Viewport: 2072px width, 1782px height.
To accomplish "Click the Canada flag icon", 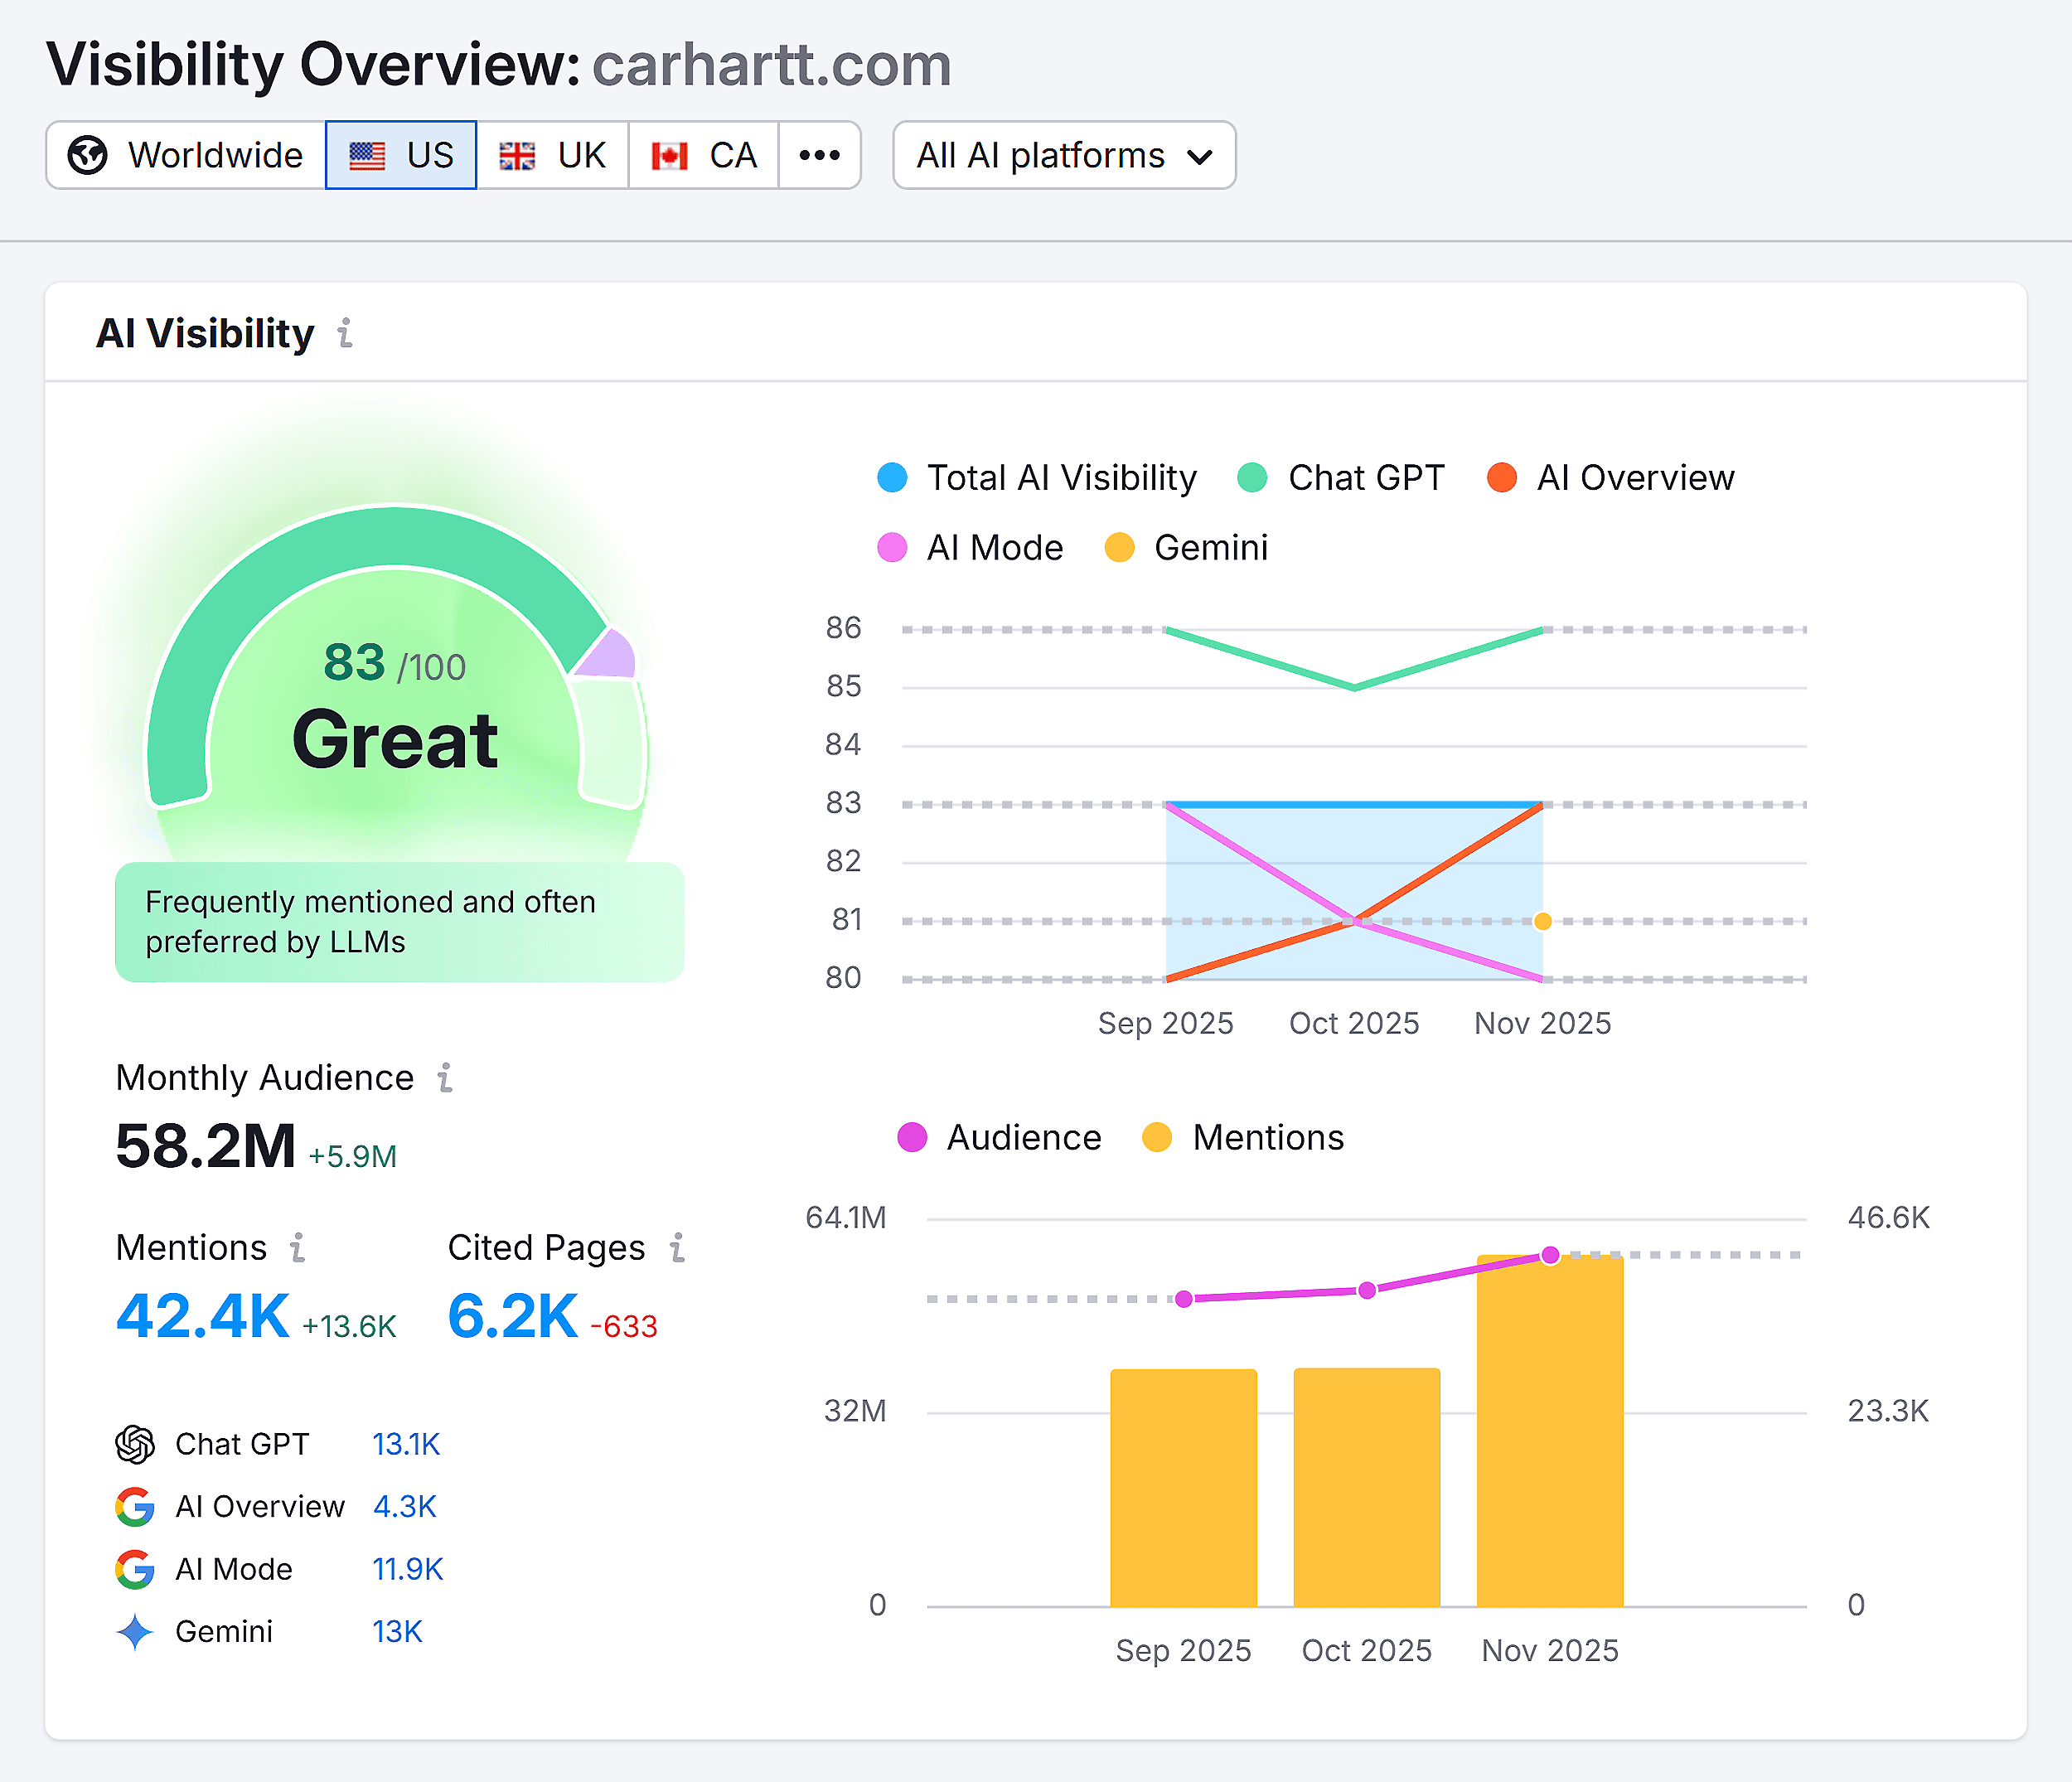I will click(668, 155).
